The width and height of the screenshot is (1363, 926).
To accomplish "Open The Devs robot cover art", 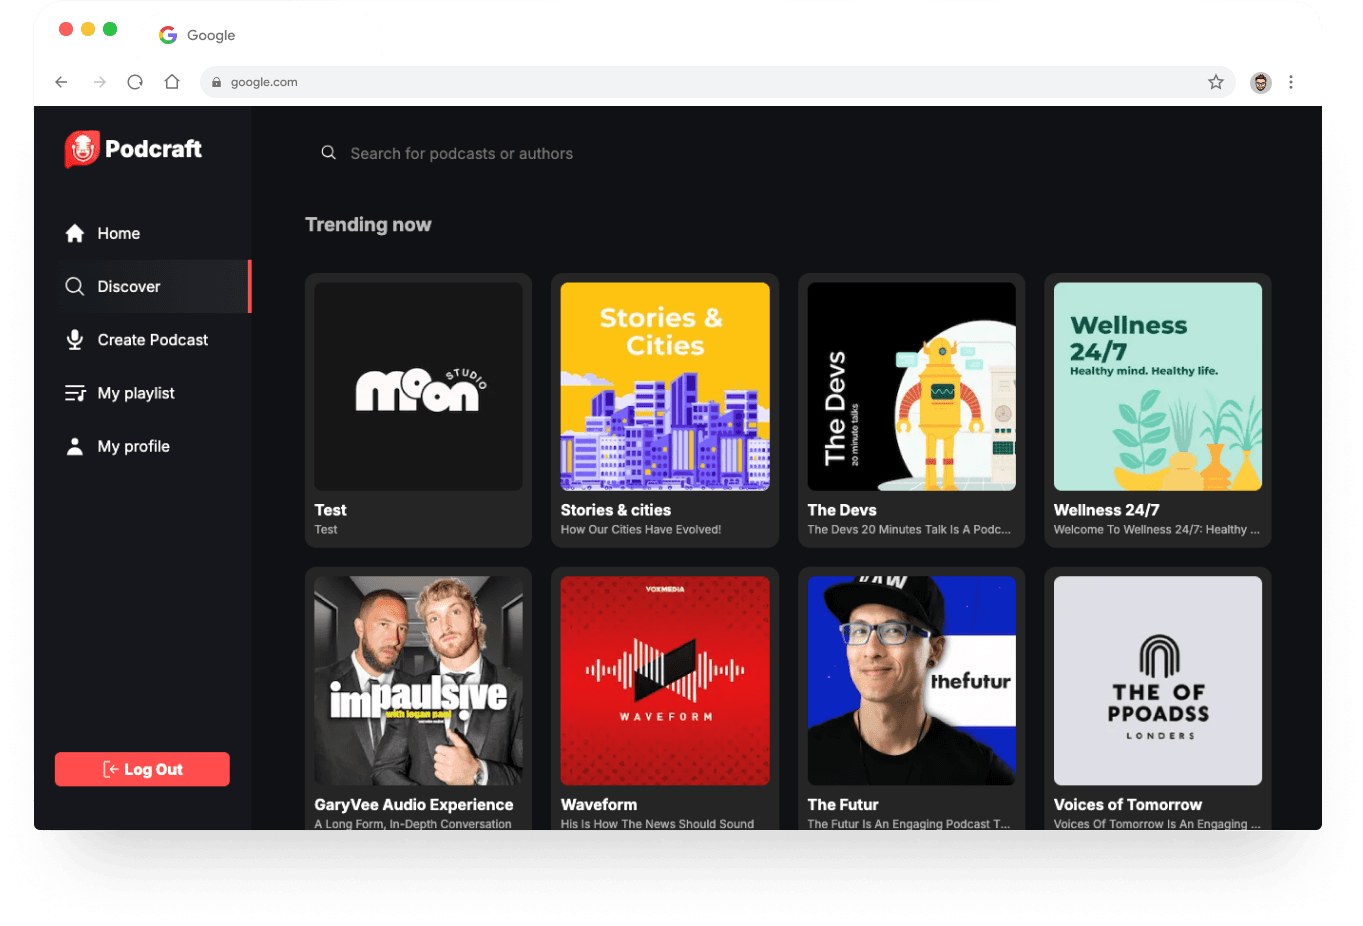I will 911,386.
